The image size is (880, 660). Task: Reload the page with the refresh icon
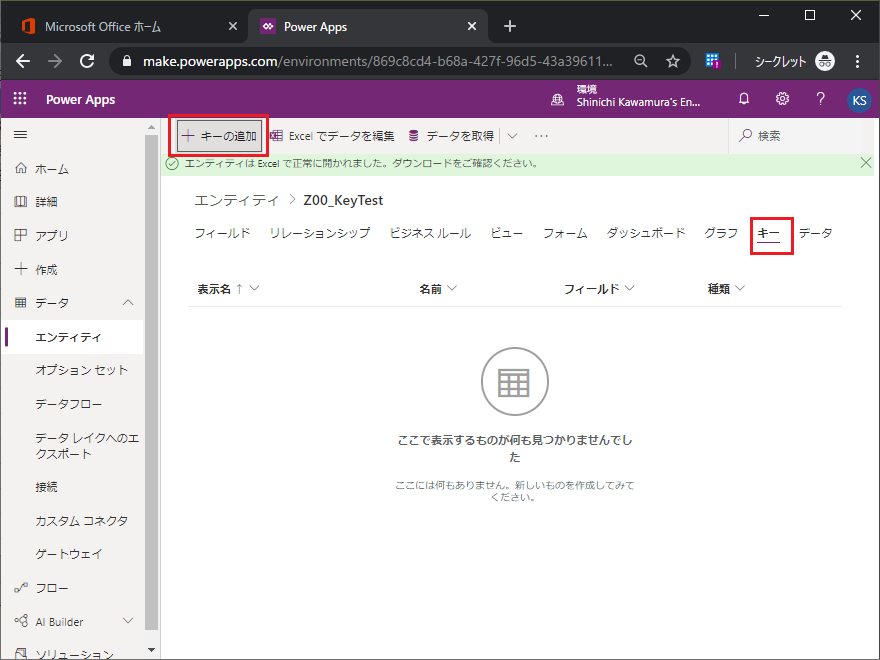point(87,61)
